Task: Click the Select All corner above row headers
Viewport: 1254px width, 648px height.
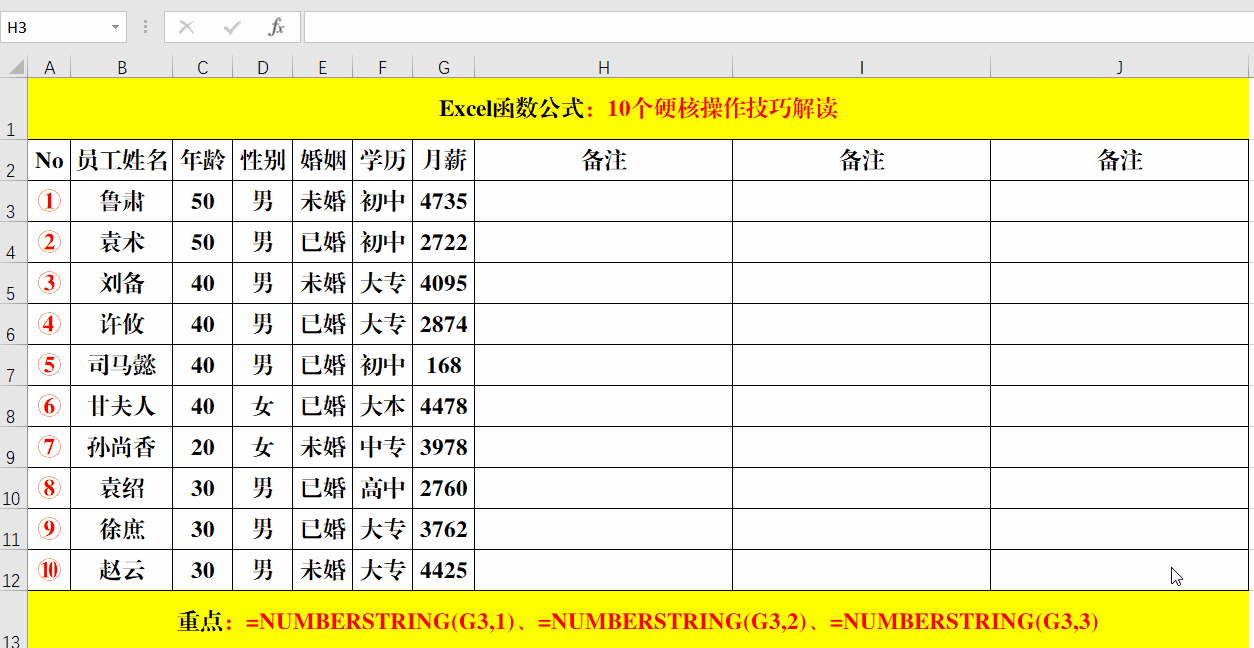Action: 14,67
